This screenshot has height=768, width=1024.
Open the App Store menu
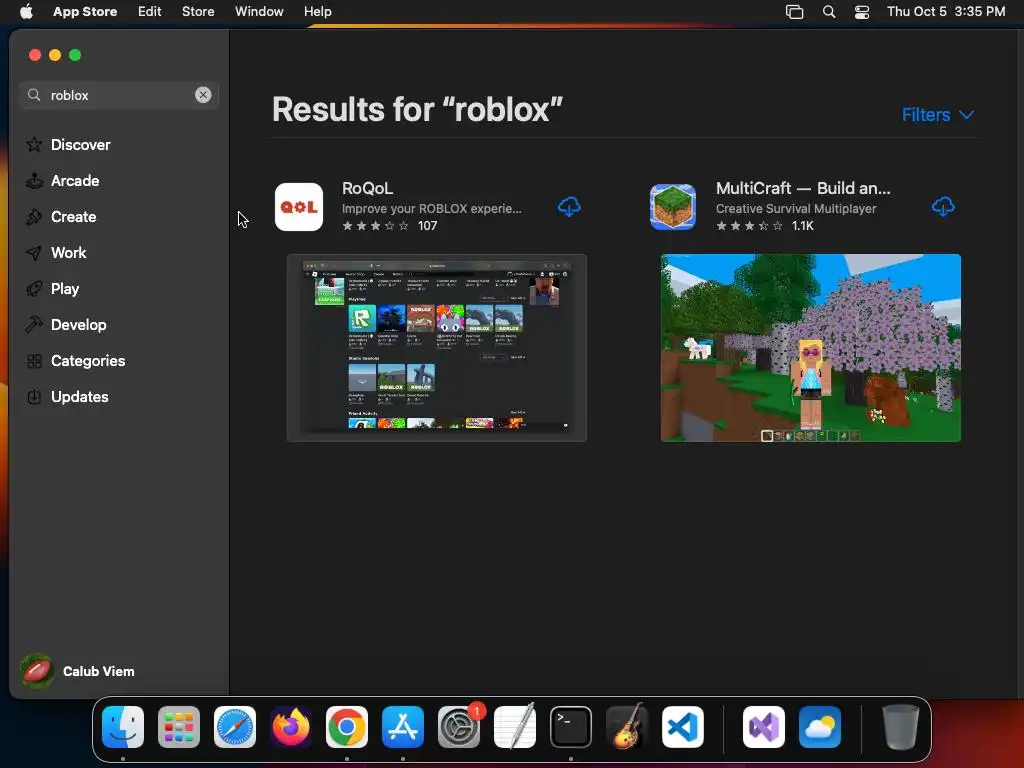pyautogui.click(x=85, y=11)
